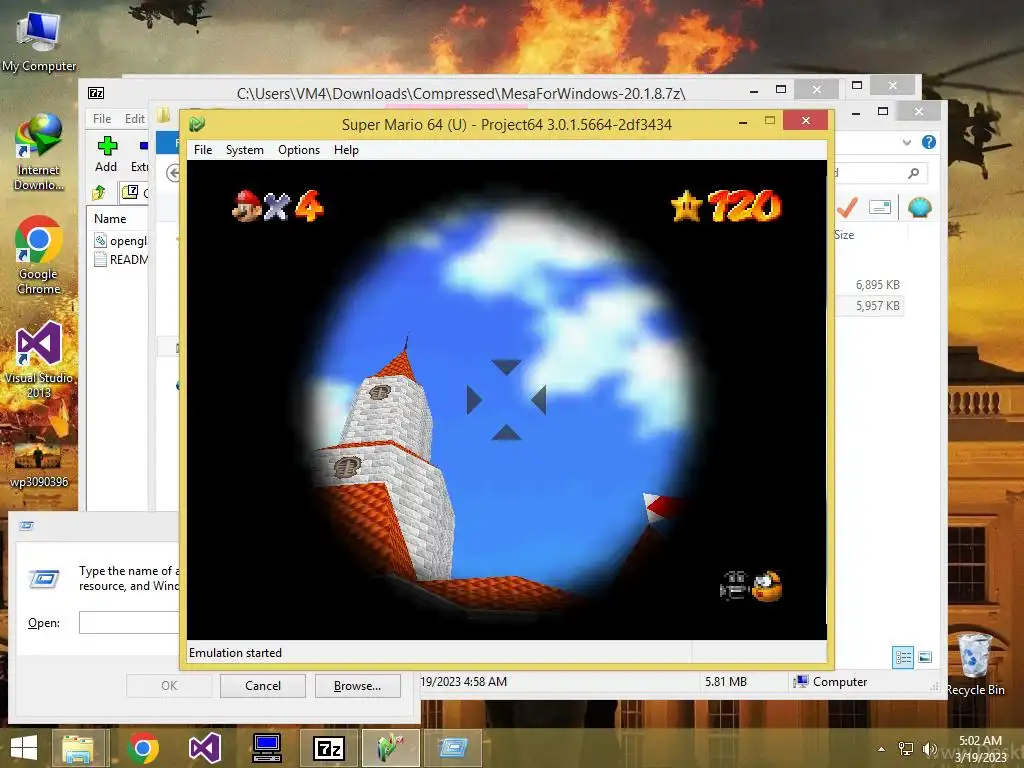1024x768 pixels.
Task: Expand the Explorer ribbon chevron
Action: [x=906, y=142]
